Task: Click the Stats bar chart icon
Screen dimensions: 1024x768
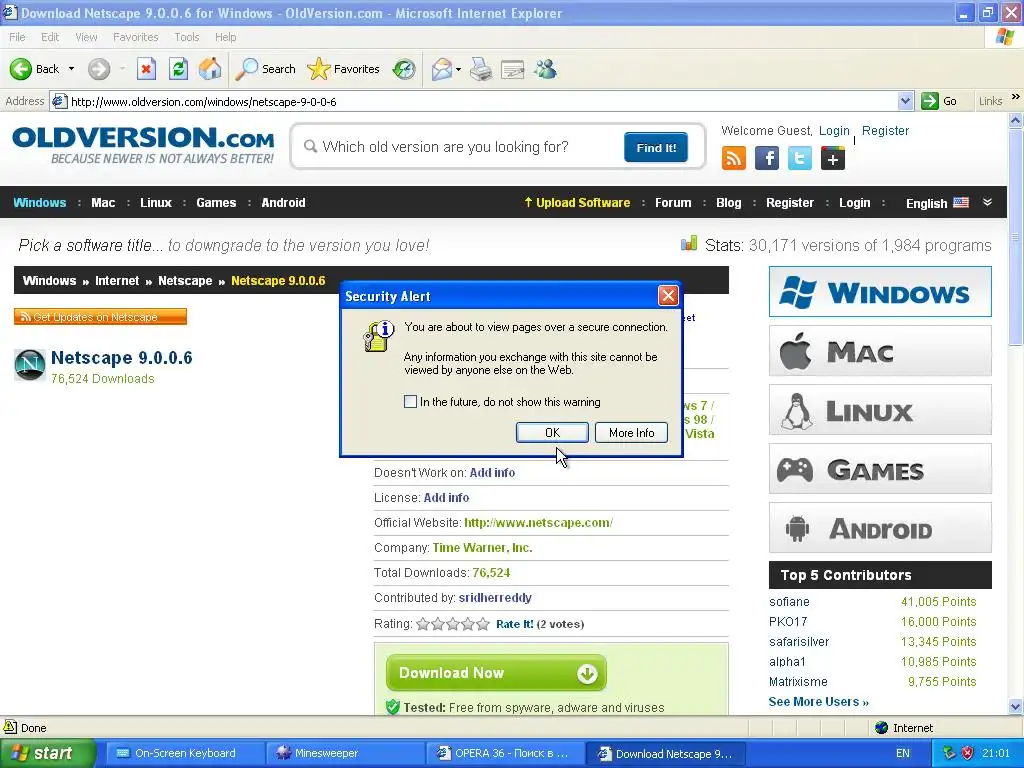Action: [689, 244]
